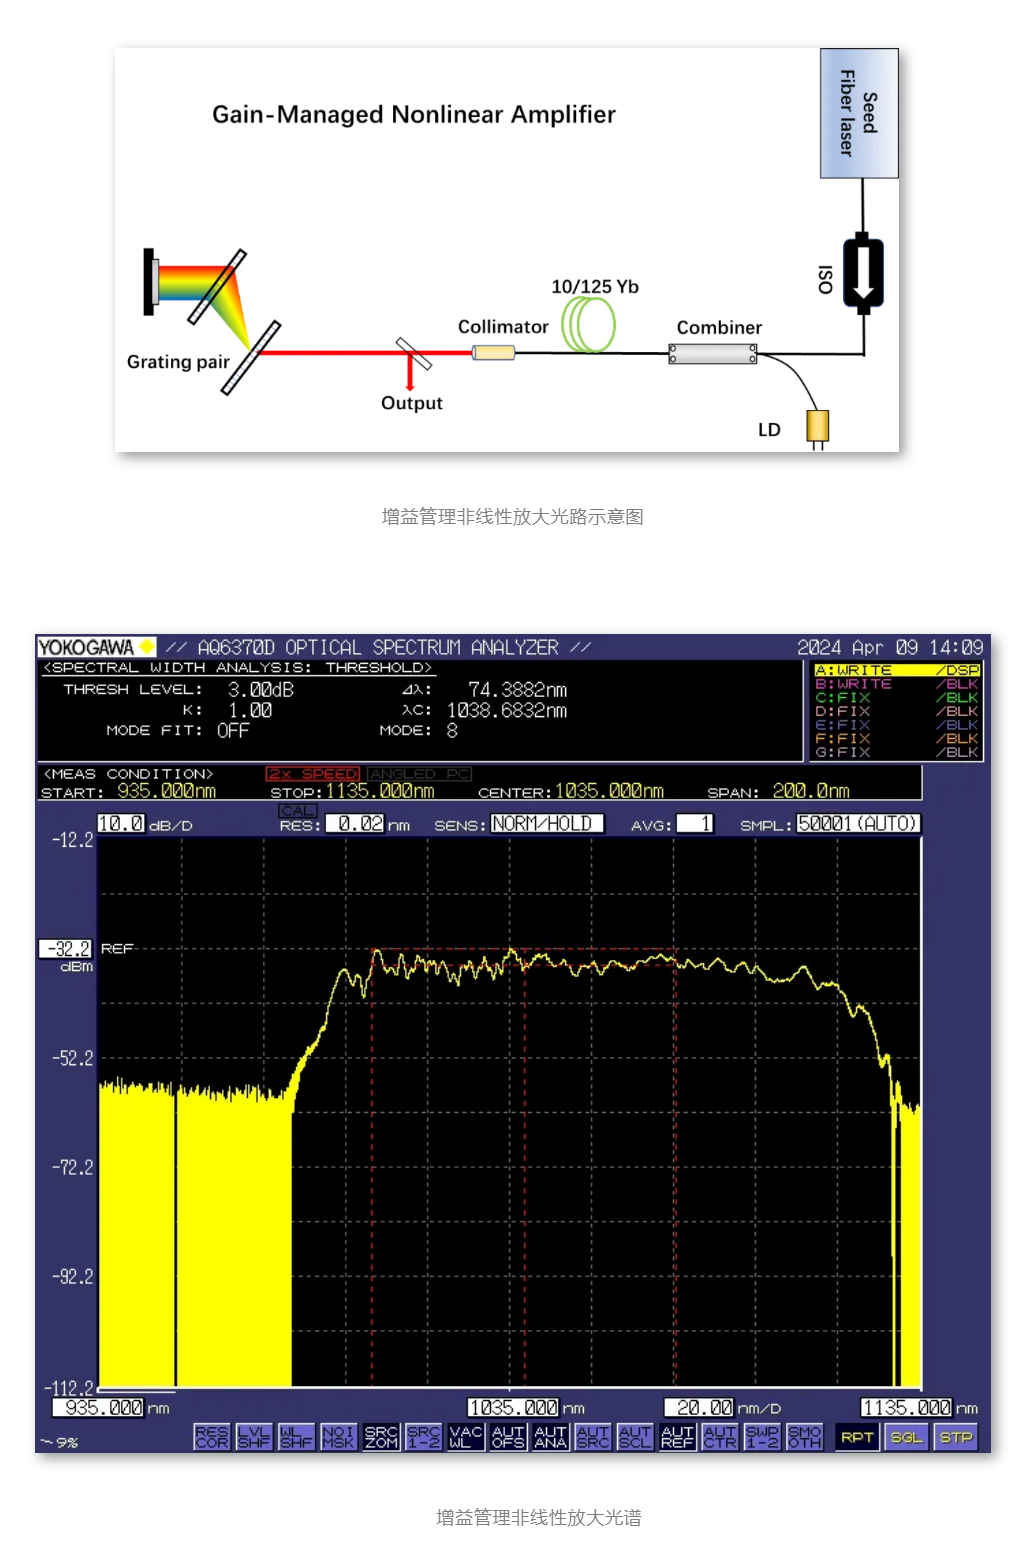Click the 2024 Apr 09 14:09 timestamp
The height and width of the screenshot is (1552, 1032).
(890, 647)
